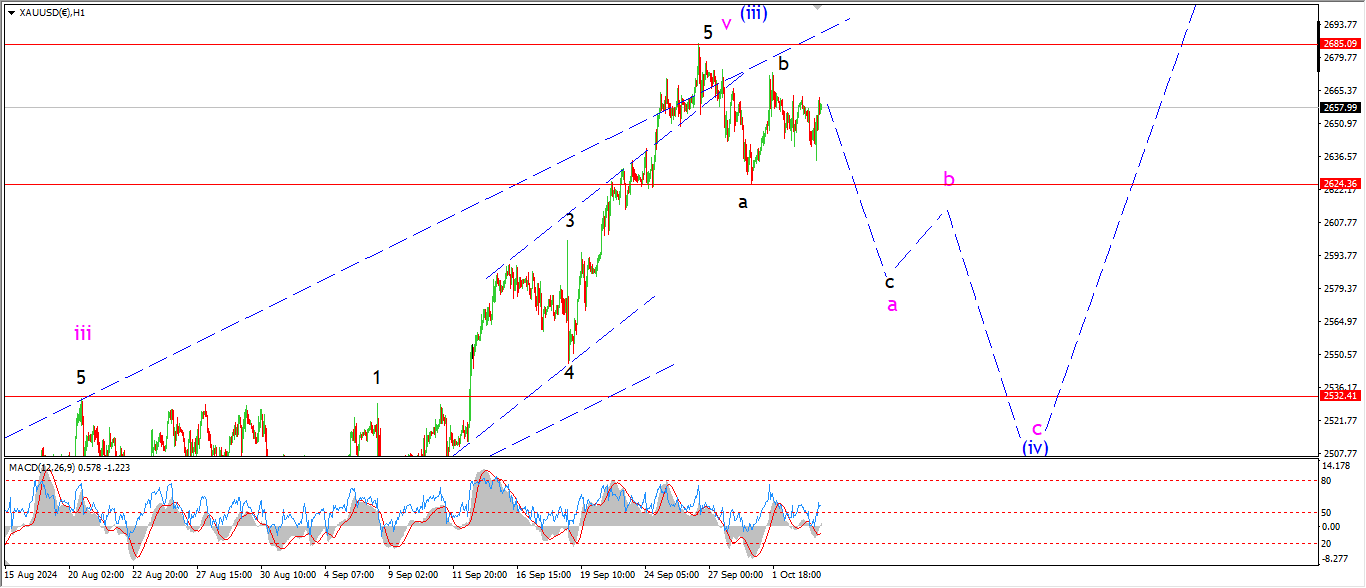Click the black 2657.99 current price tag
The width and height of the screenshot is (1366, 588).
[1340, 107]
